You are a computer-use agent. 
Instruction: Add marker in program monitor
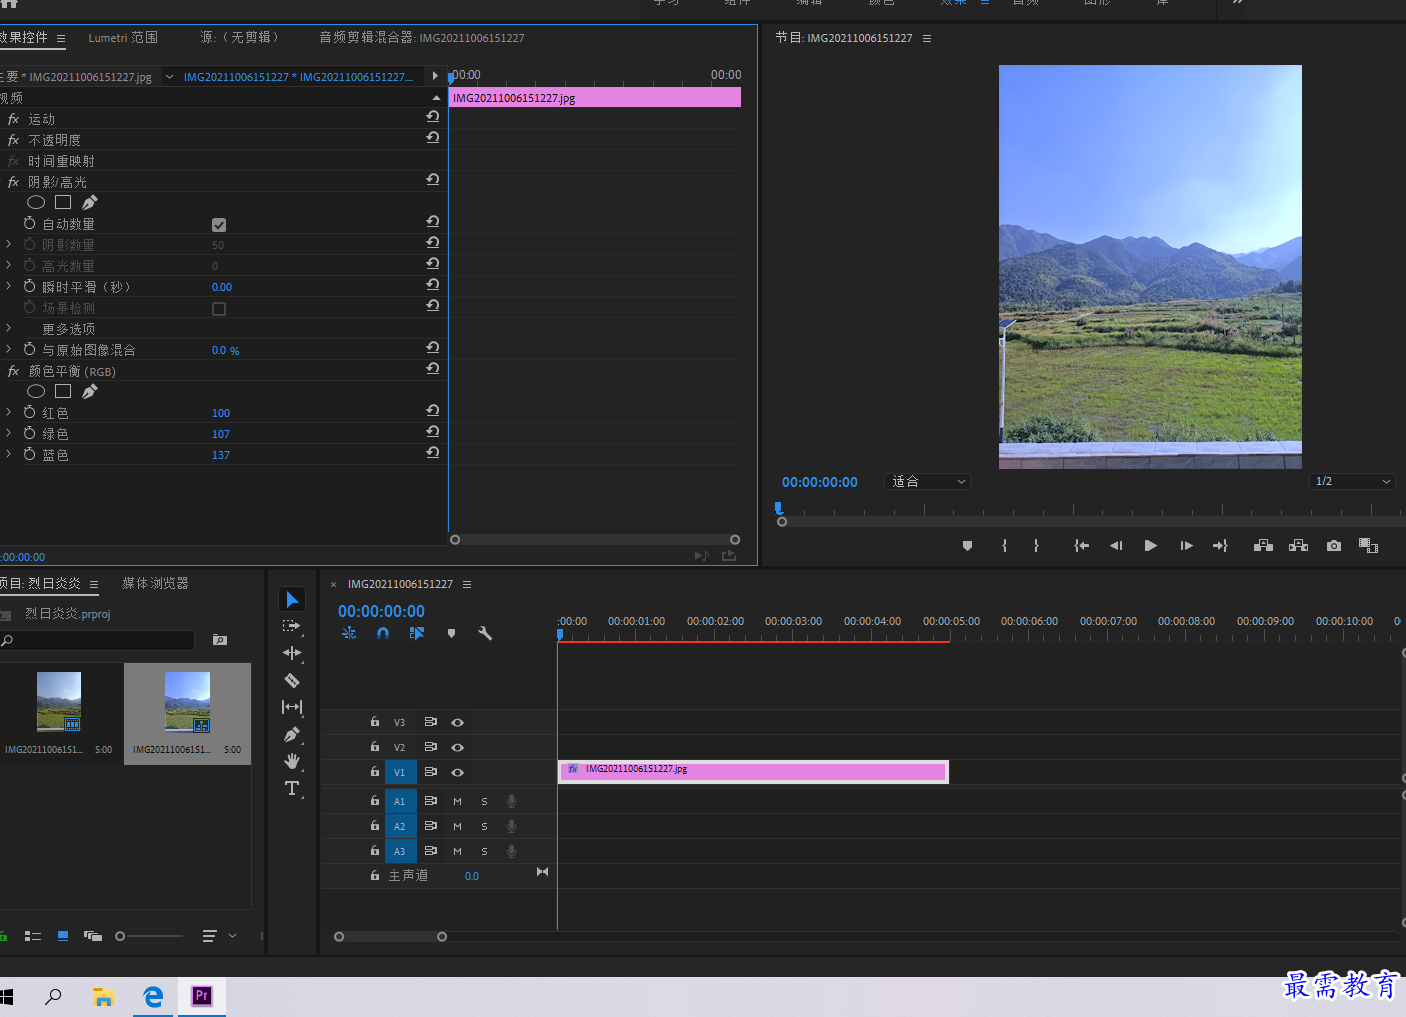click(x=967, y=546)
